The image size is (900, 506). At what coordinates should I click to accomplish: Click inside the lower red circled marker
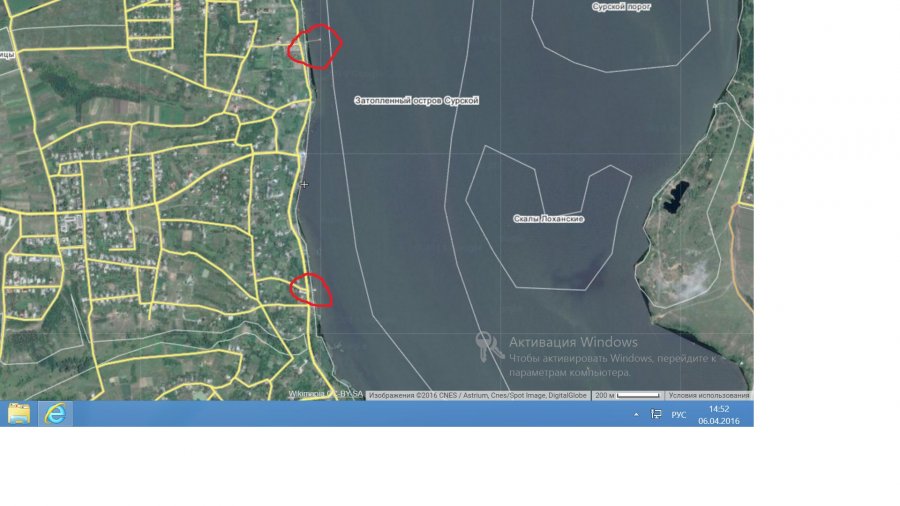point(311,290)
